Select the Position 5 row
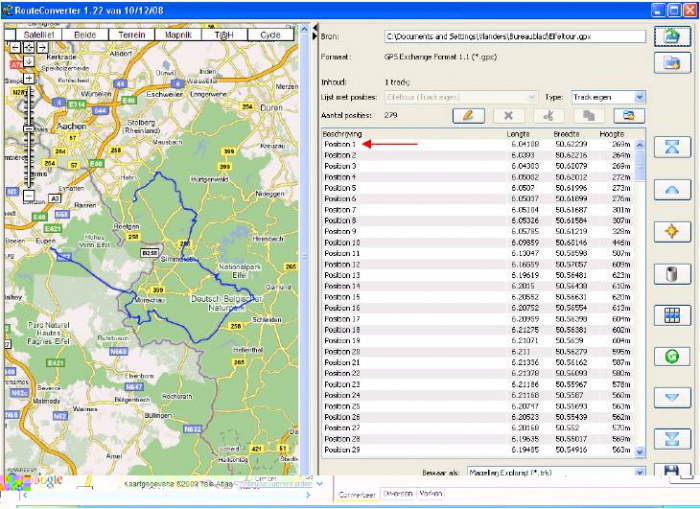This screenshot has height=509, width=700. click(478, 188)
